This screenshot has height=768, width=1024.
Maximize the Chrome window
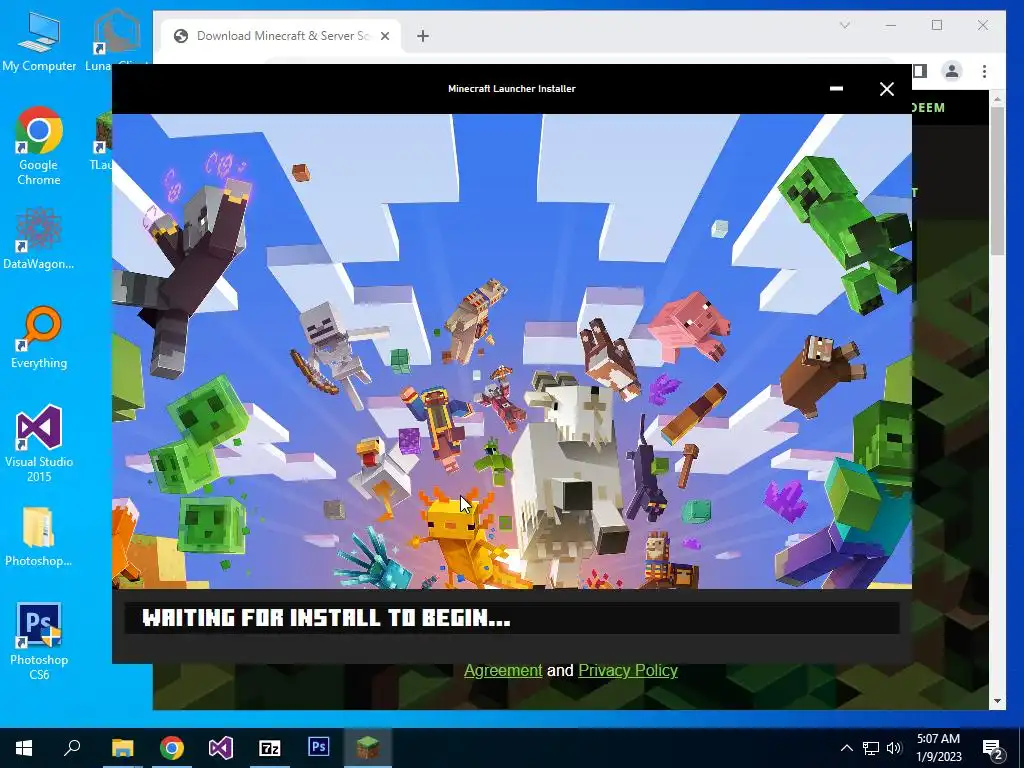[936, 25]
